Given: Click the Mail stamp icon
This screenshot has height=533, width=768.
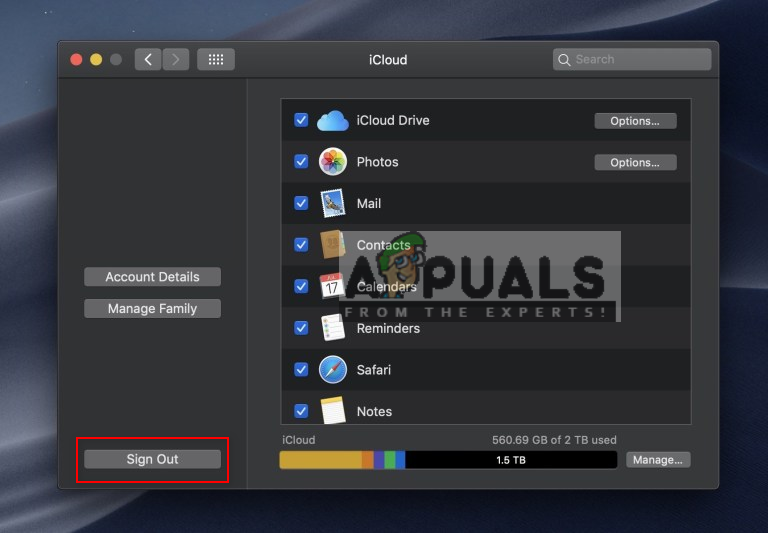Looking at the screenshot, I should pos(333,203).
